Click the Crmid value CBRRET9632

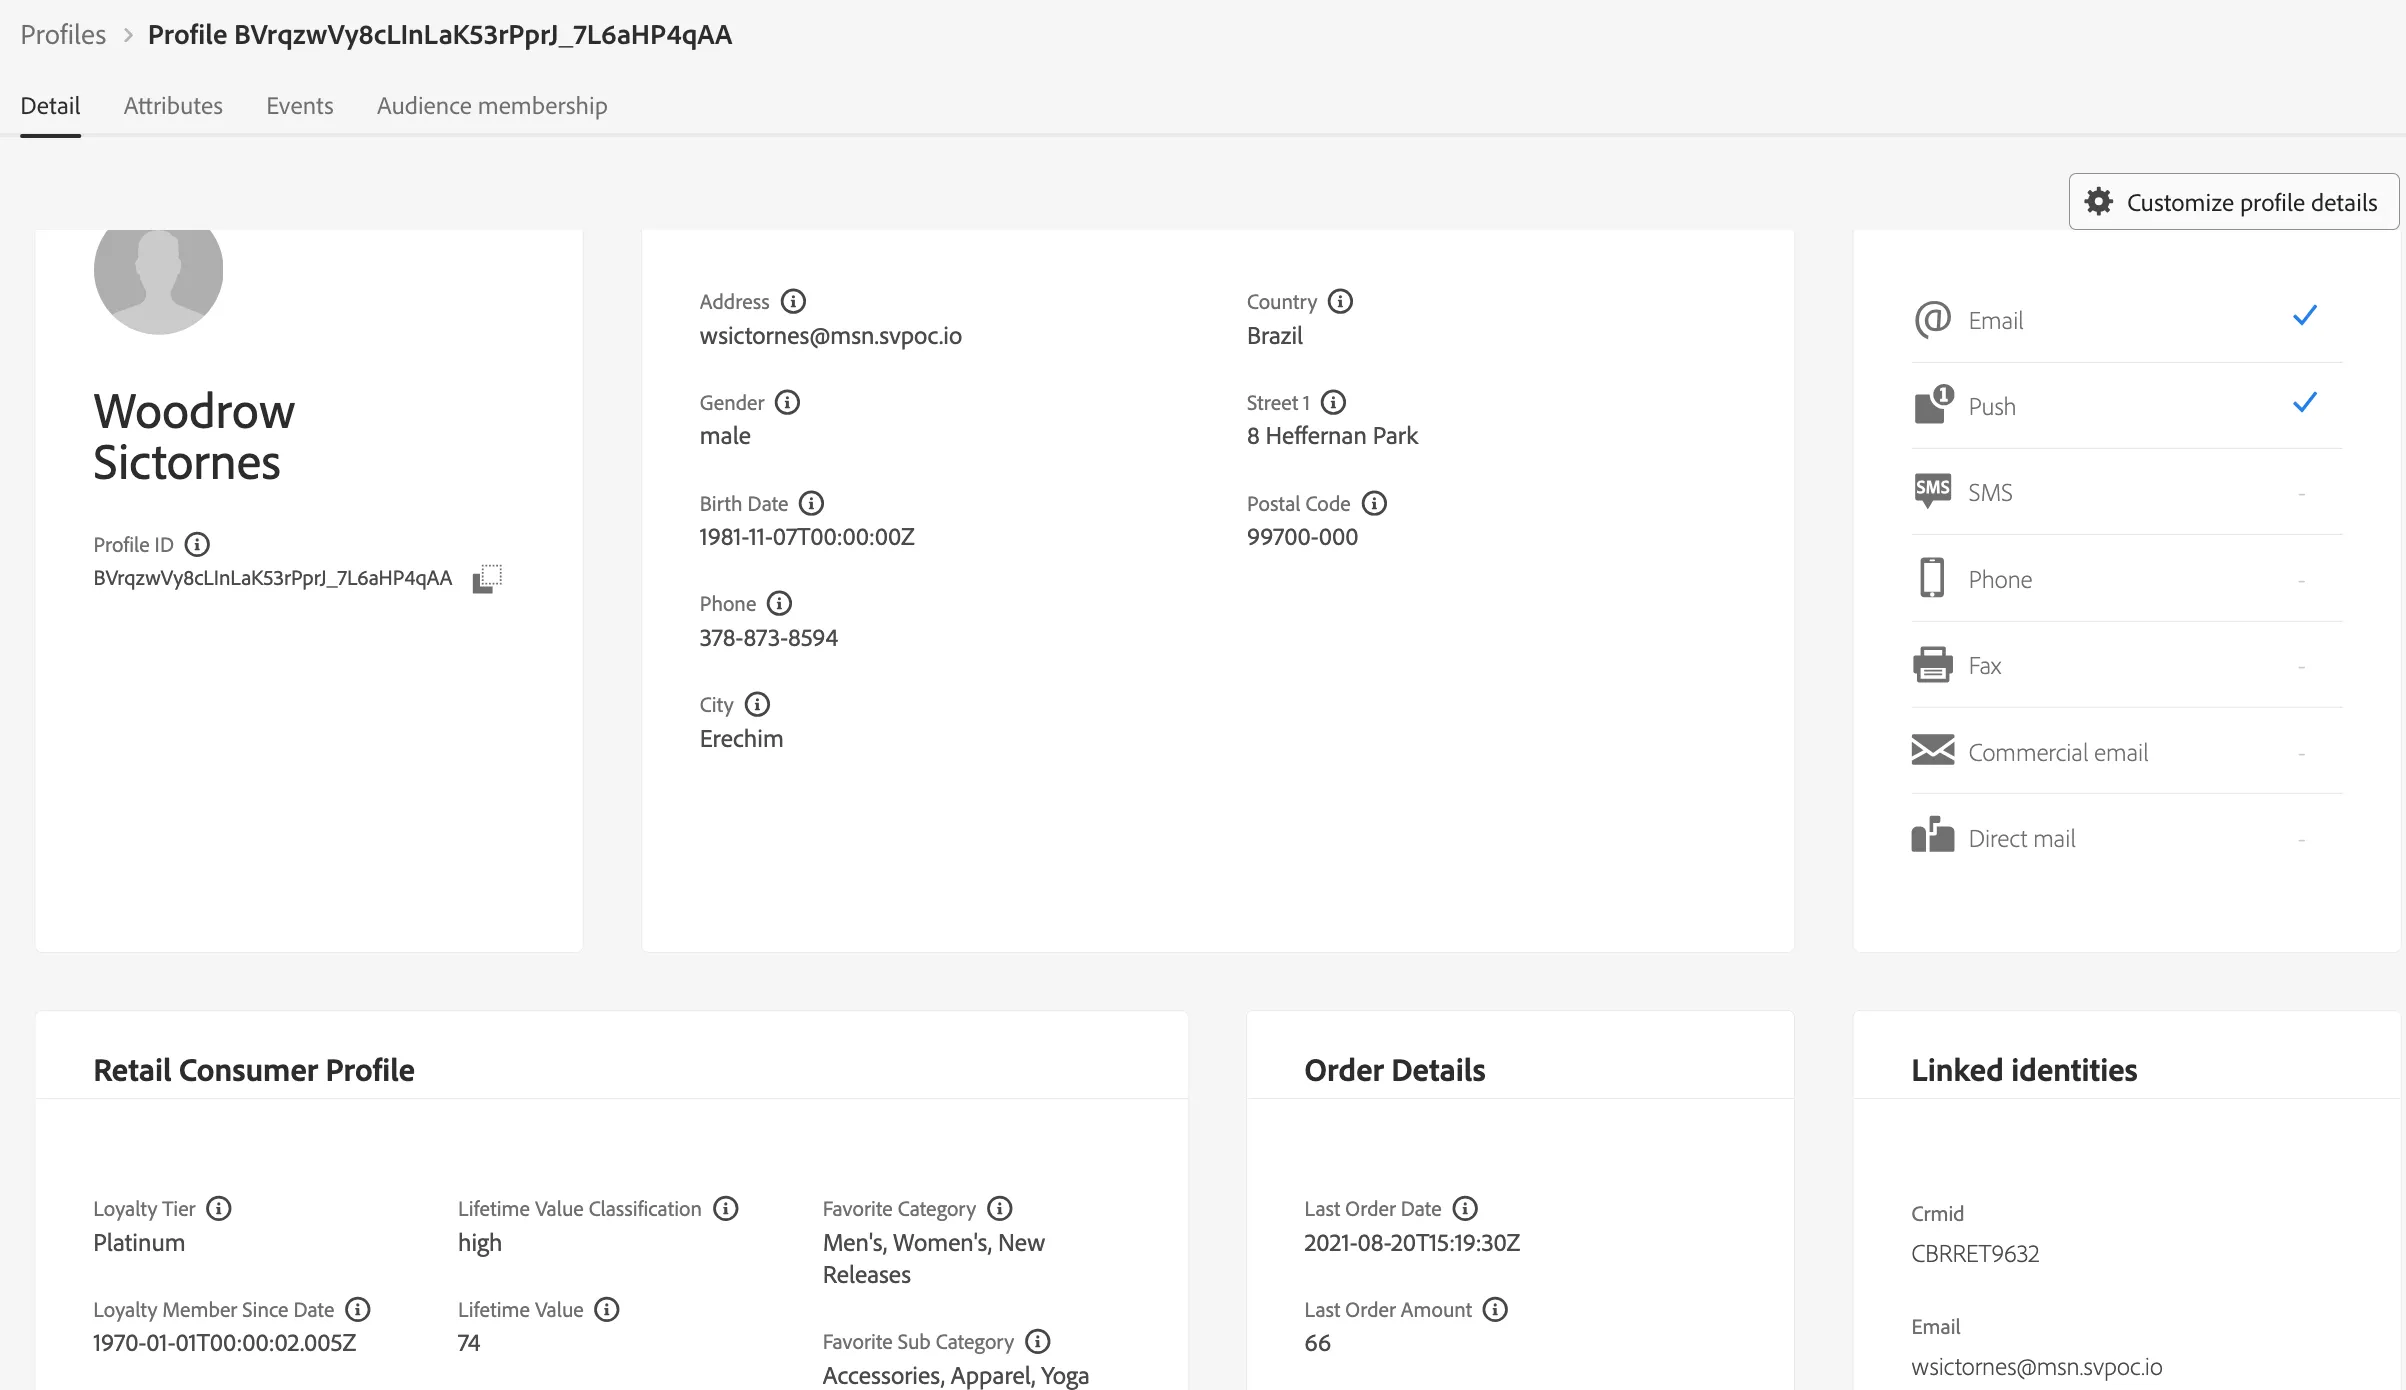click(x=1975, y=1253)
